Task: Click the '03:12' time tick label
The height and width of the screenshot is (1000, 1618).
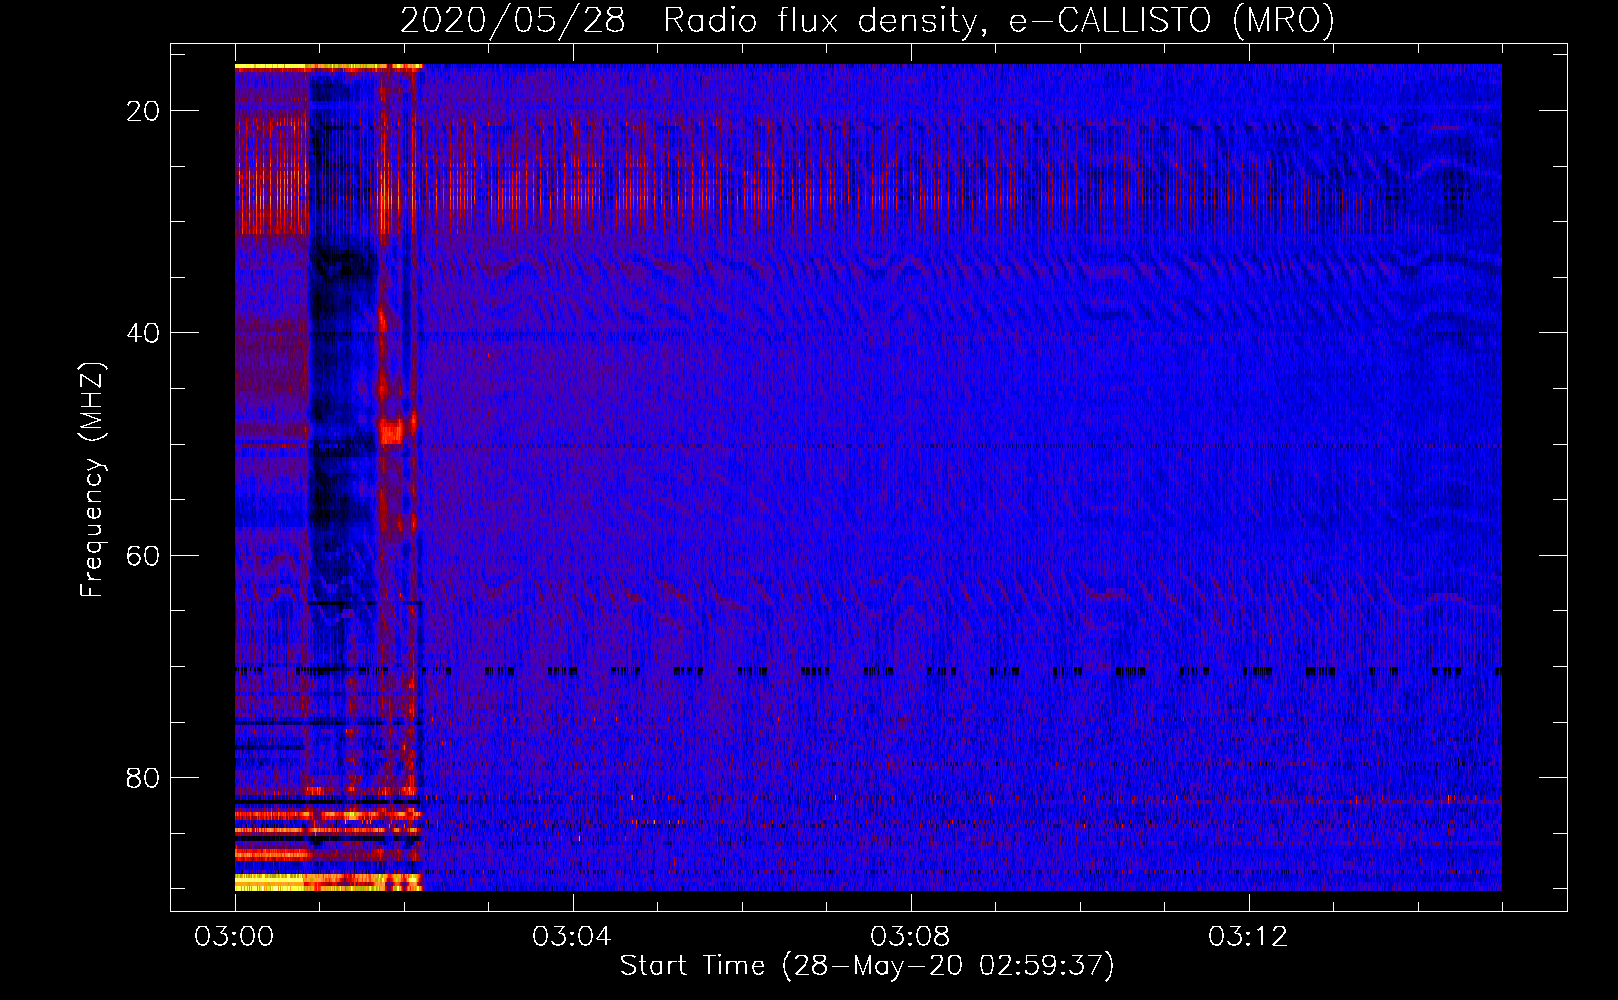Action: [x=1248, y=937]
